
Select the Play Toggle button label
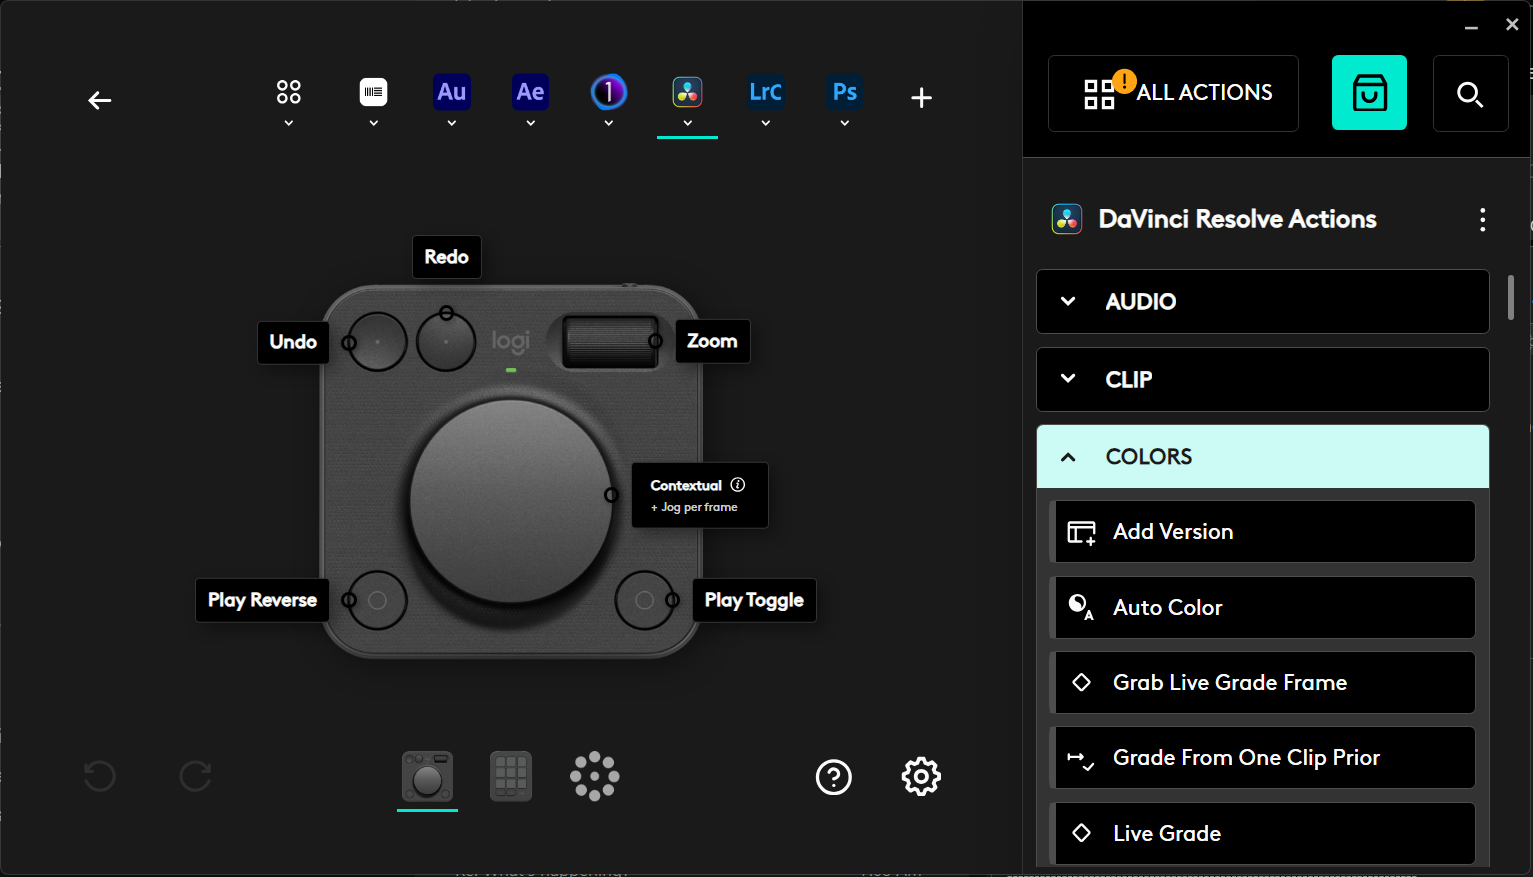coord(754,600)
